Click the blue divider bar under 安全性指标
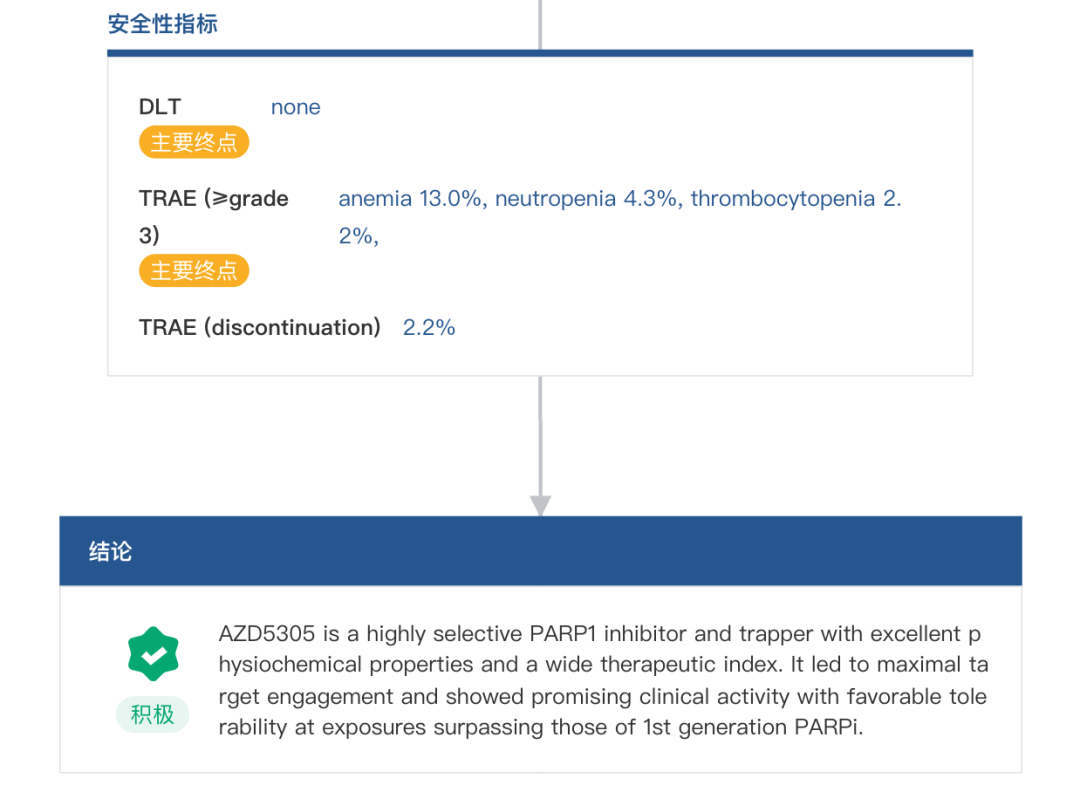Screen dimensions: 1080x785 coord(540,53)
